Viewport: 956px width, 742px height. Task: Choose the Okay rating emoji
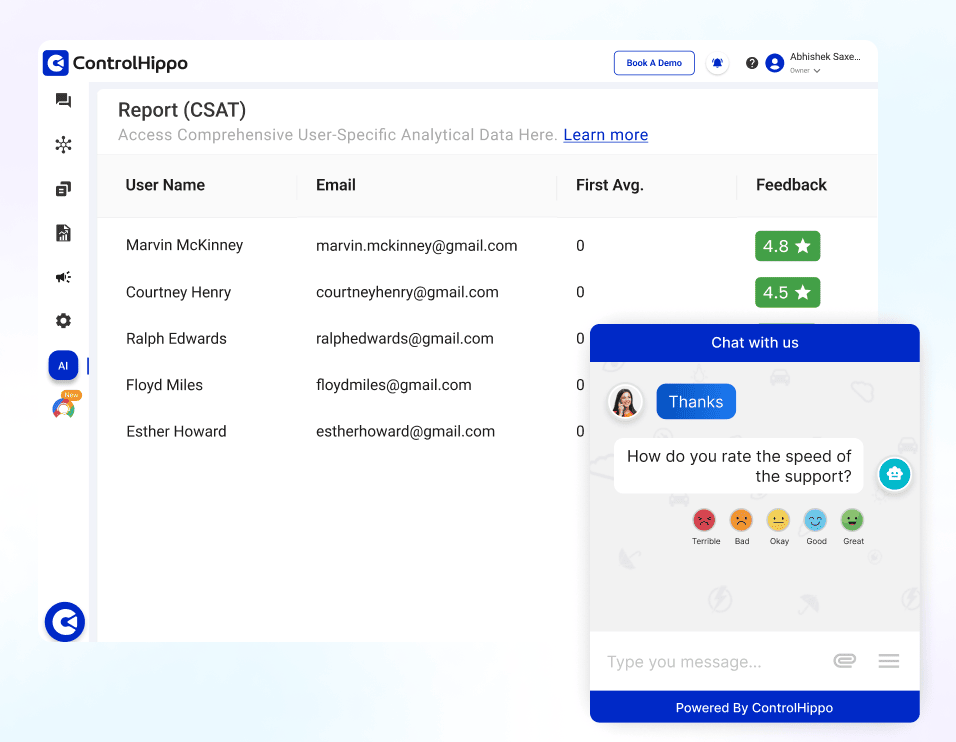click(x=779, y=521)
